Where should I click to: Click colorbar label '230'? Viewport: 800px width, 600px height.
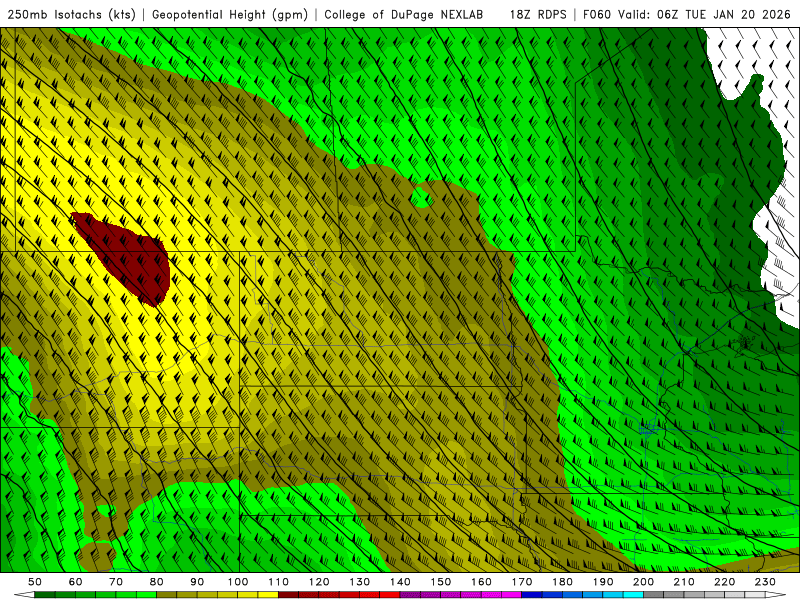765,582
